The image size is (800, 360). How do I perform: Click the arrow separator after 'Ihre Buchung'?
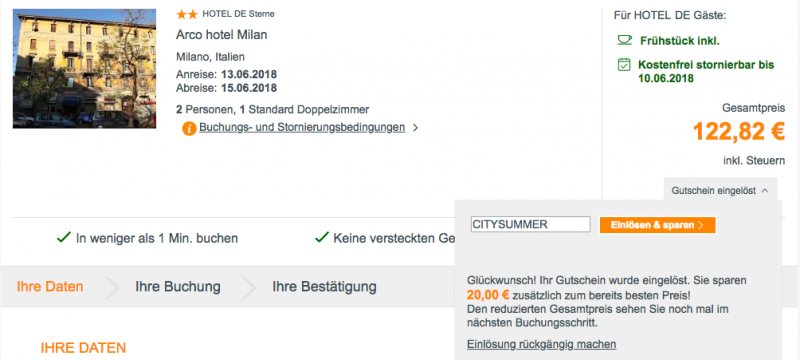pos(249,287)
